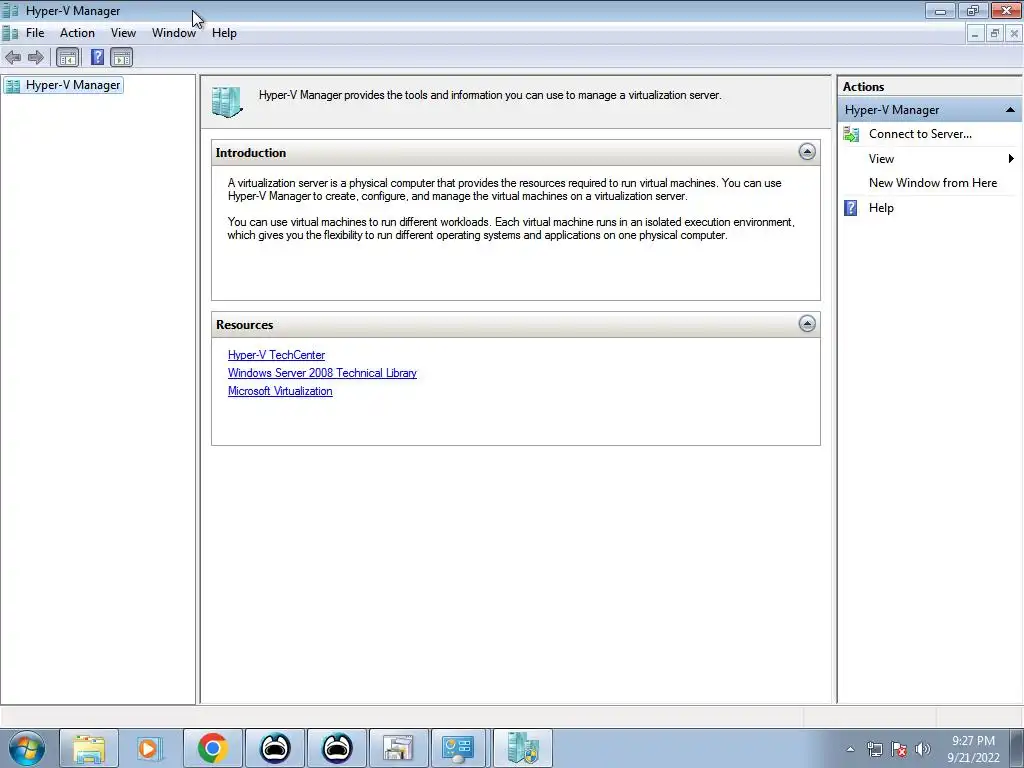Click the network icon in the system tray

click(x=874, y=749)
